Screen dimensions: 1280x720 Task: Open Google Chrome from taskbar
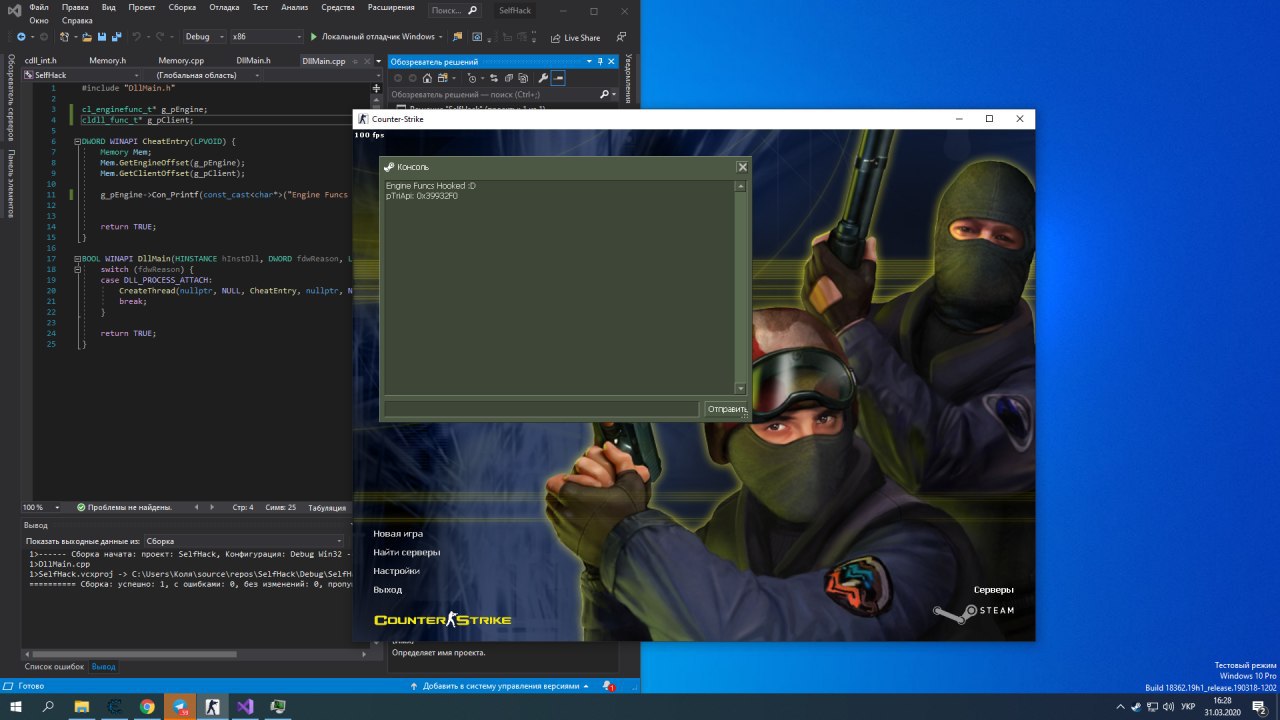[147, 706]
